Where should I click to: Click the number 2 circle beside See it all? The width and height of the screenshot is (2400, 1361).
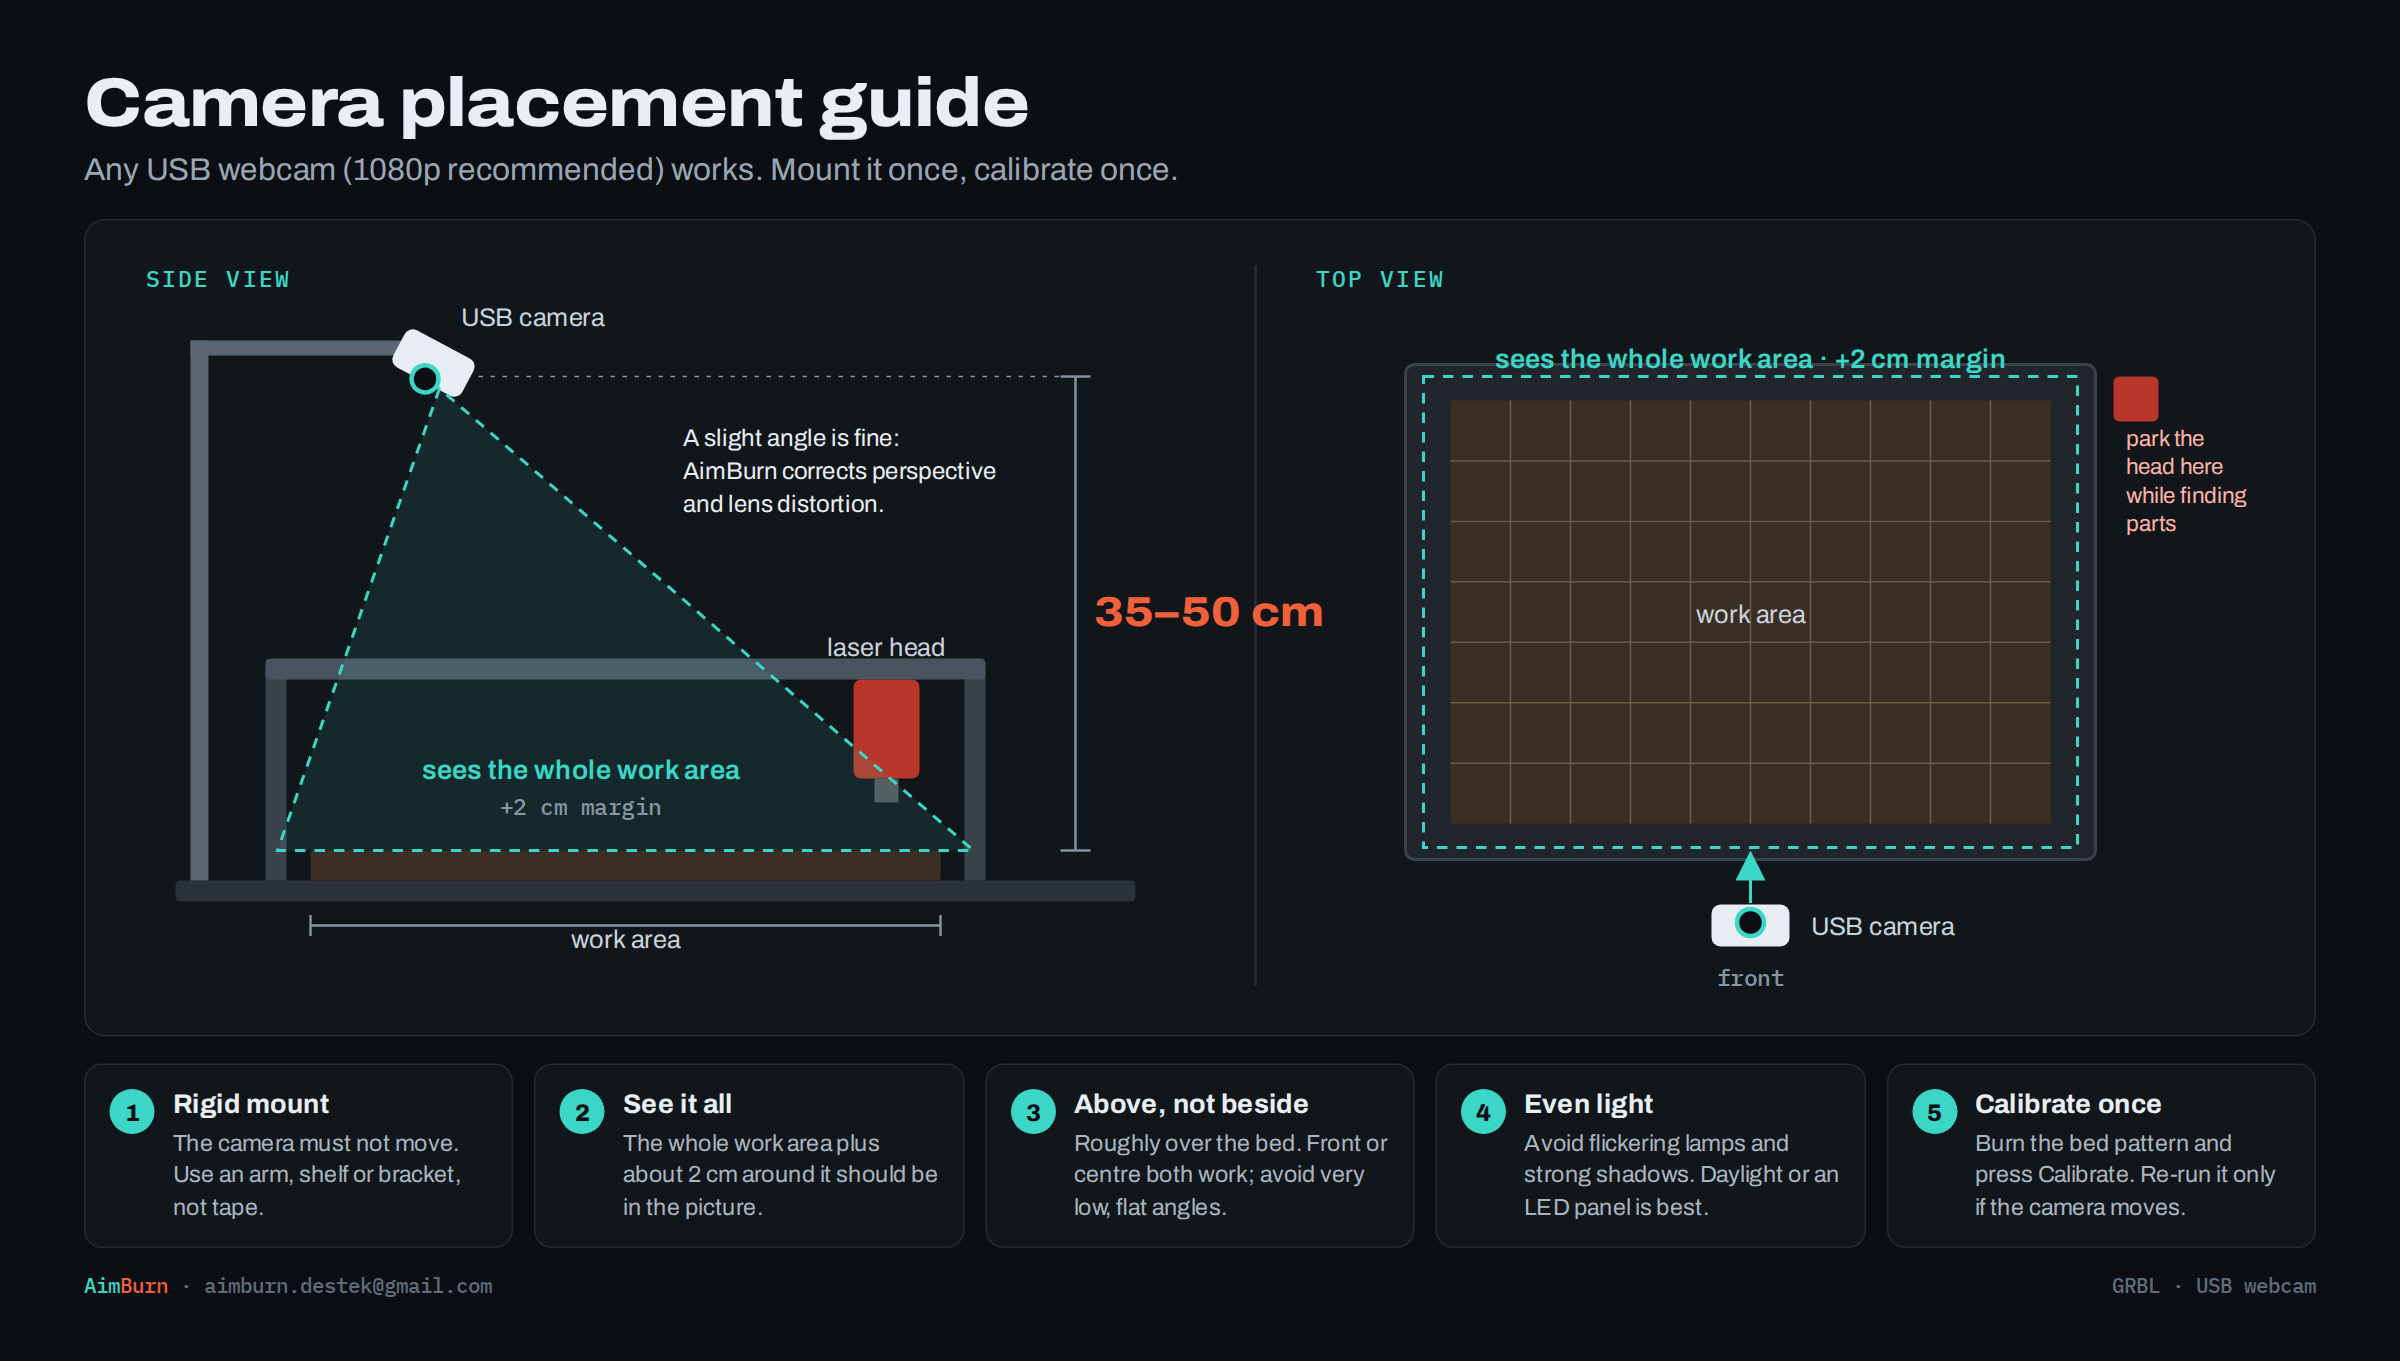tap(582, 1112)
